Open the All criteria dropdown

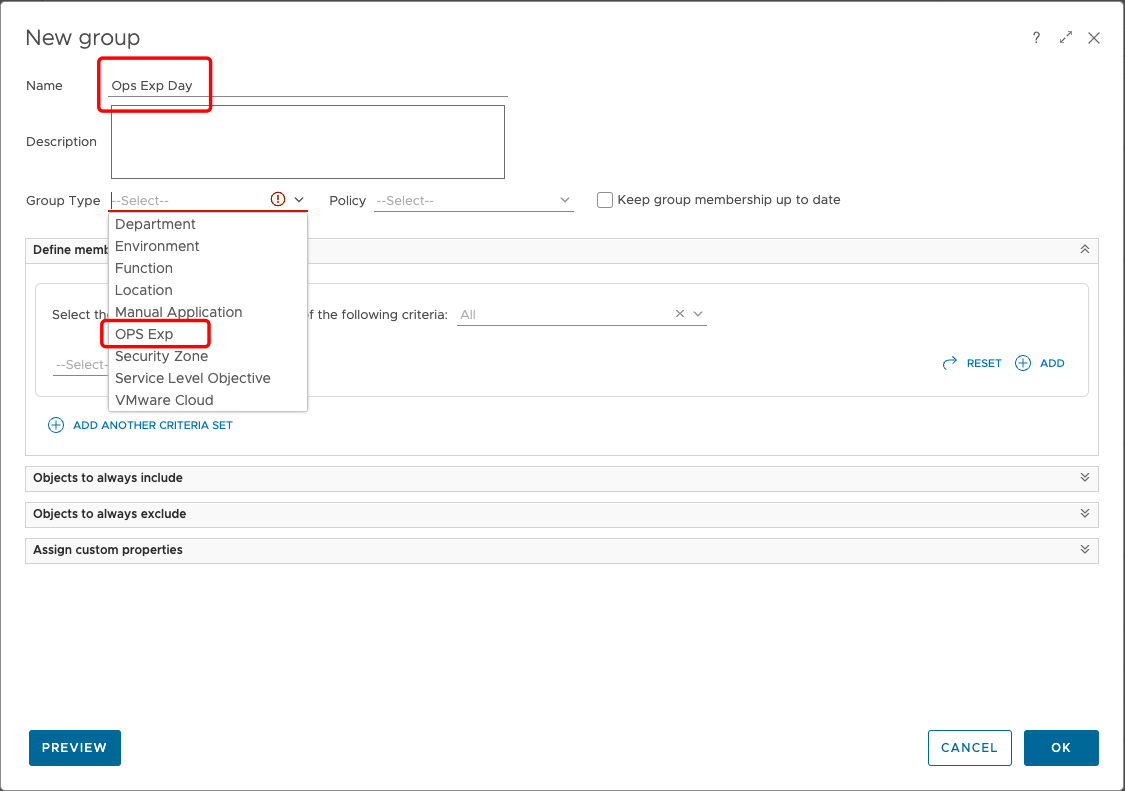[697, 313]
